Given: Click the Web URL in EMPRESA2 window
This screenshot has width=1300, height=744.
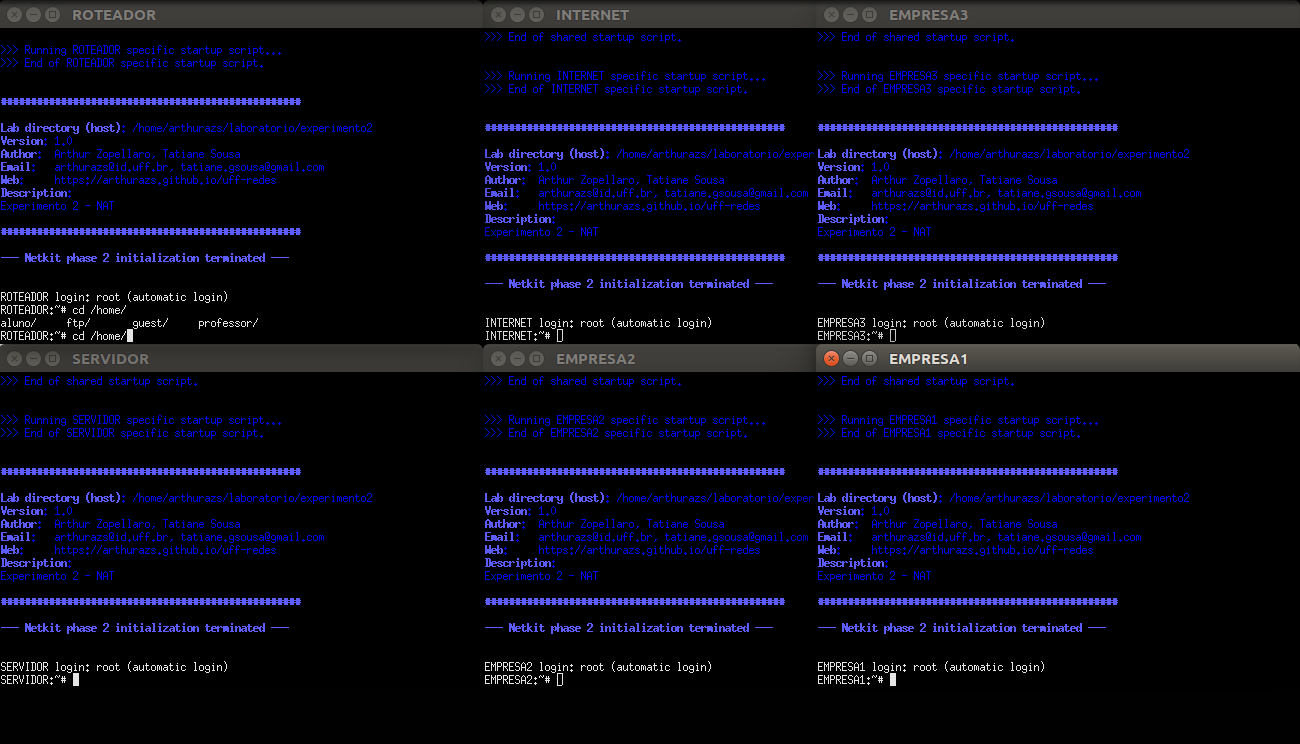Looking at the screenshot, I should coord(649,550).
